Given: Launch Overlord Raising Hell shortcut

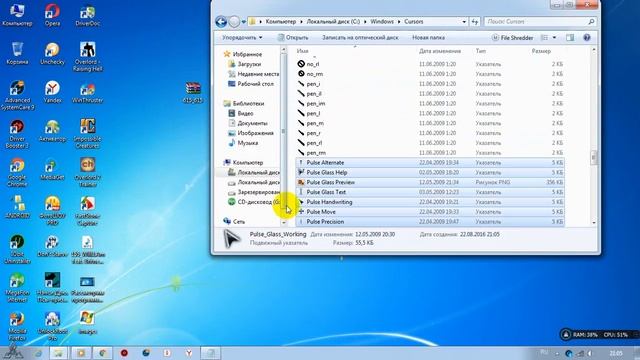Looking at the screenshot, I should tap(87, 56).
